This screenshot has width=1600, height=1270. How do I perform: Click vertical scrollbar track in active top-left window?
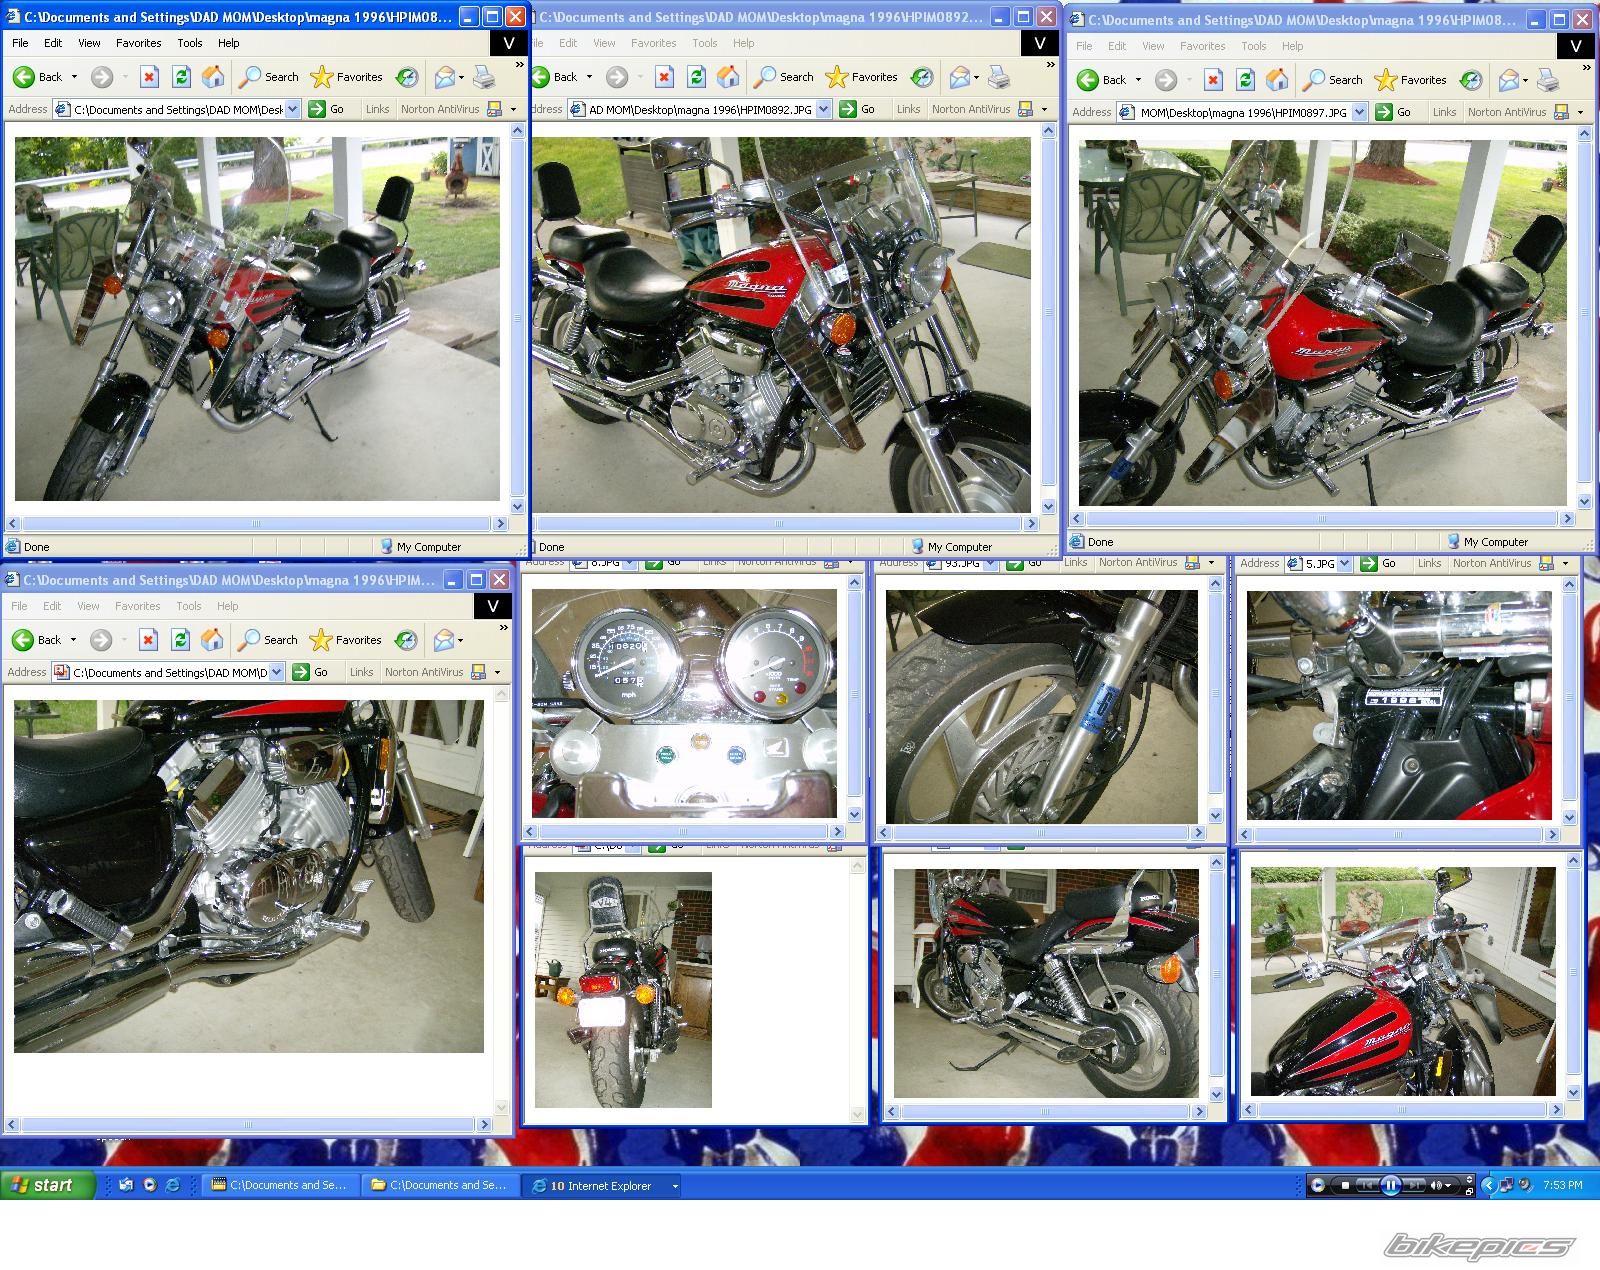click(517, 318)
